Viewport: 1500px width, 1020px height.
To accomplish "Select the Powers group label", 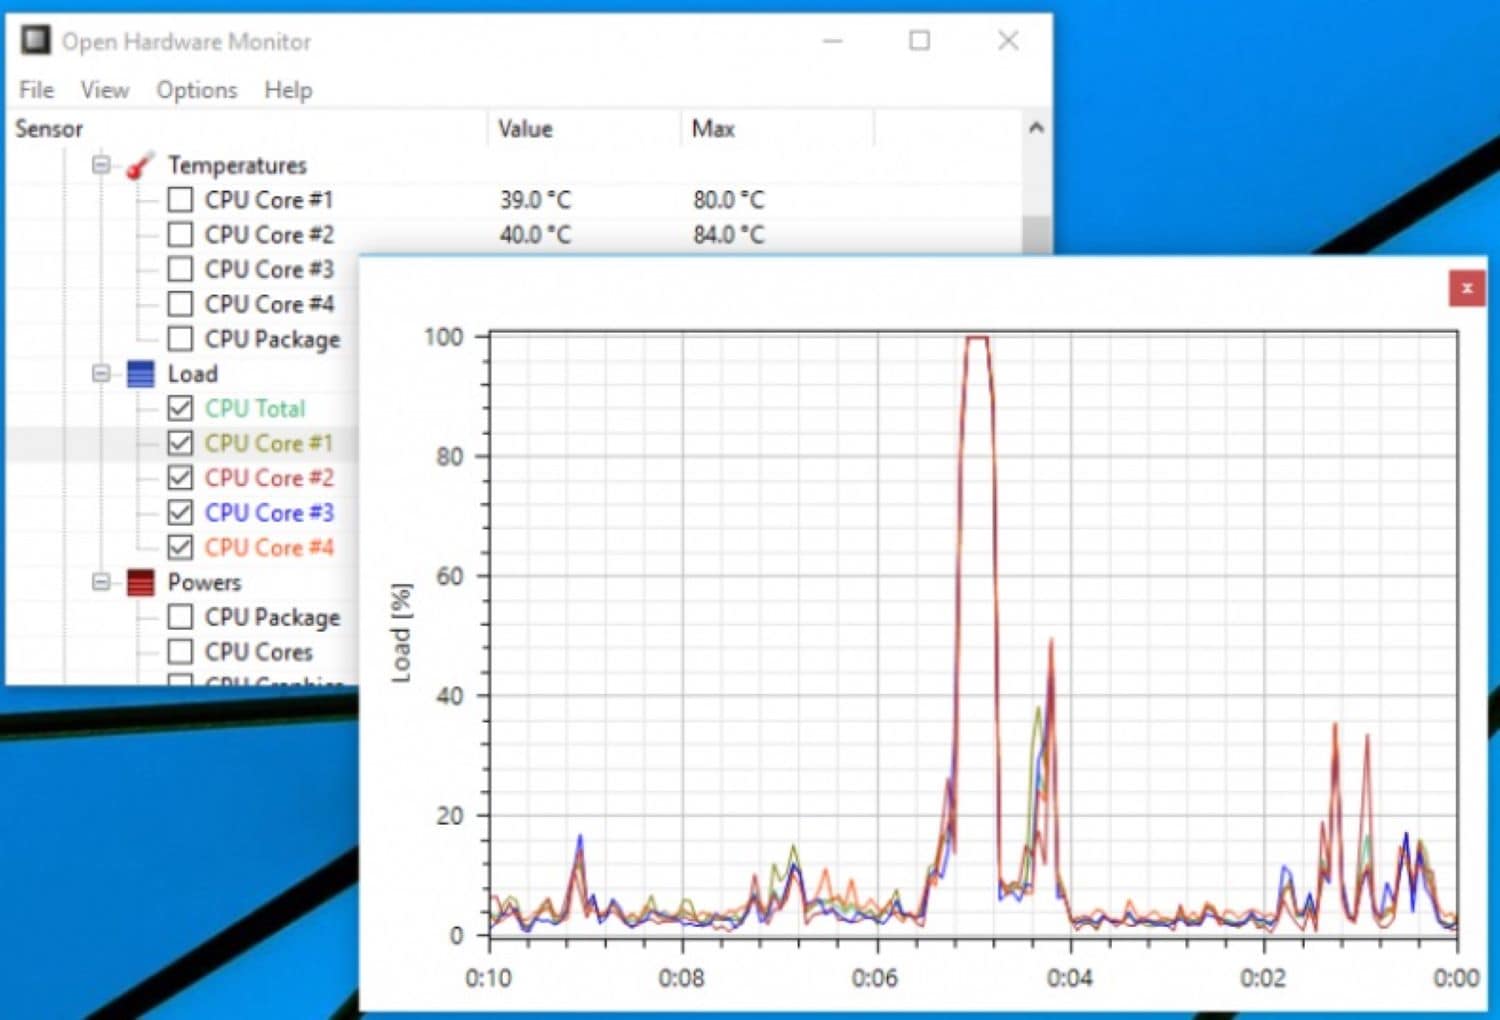I will point(204,582).
